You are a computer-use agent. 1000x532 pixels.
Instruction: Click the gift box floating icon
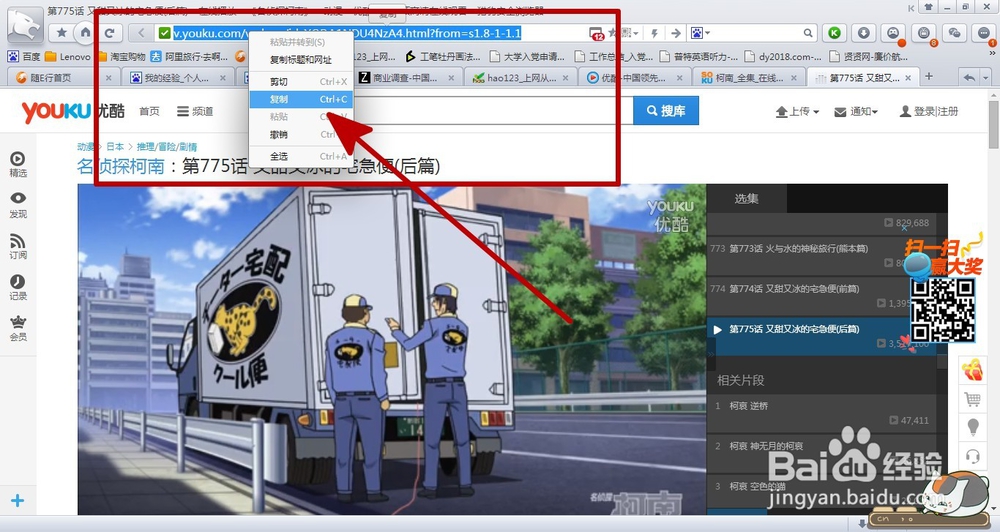point(972,369)
